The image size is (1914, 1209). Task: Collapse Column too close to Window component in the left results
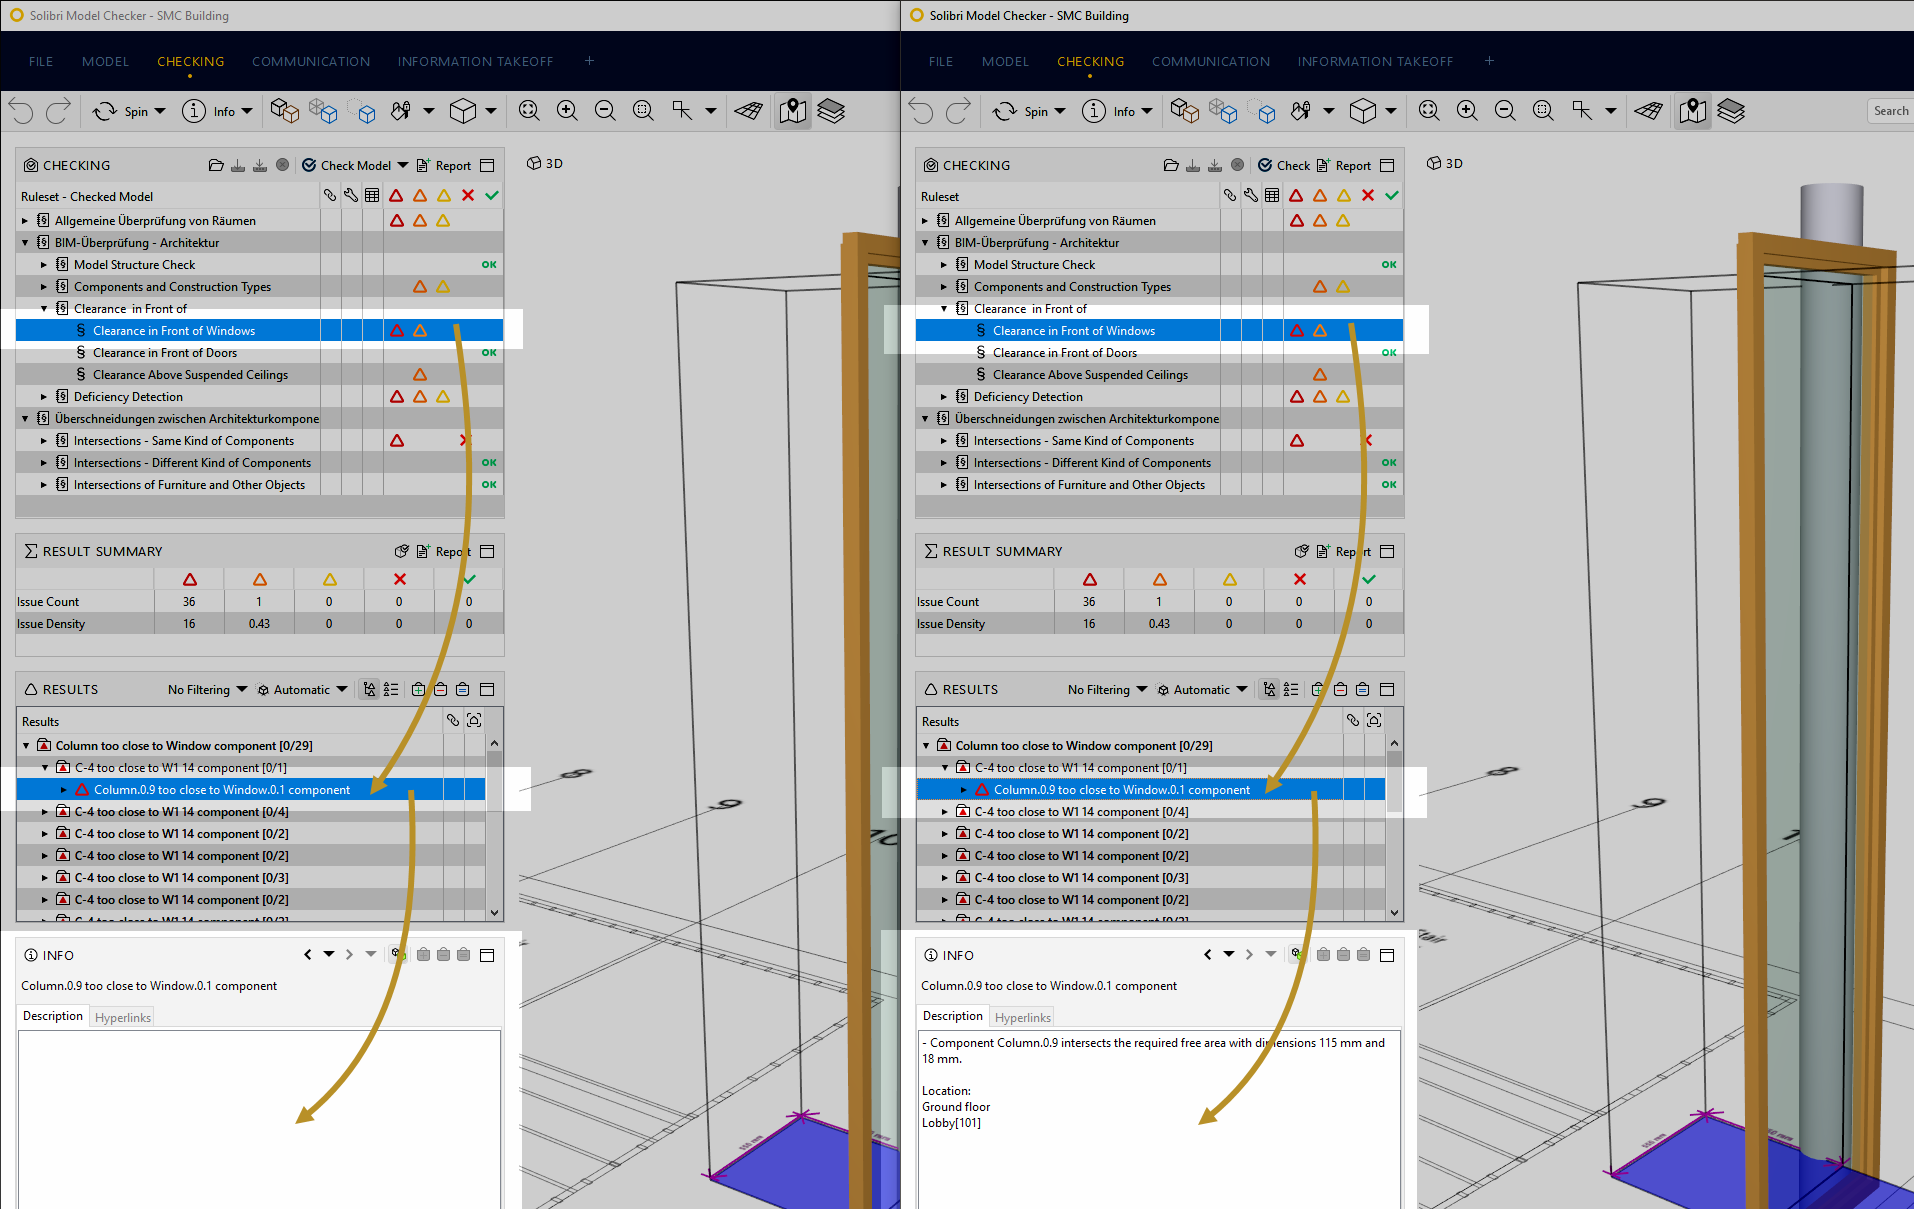pyautogui.click(x=26, y=745)
